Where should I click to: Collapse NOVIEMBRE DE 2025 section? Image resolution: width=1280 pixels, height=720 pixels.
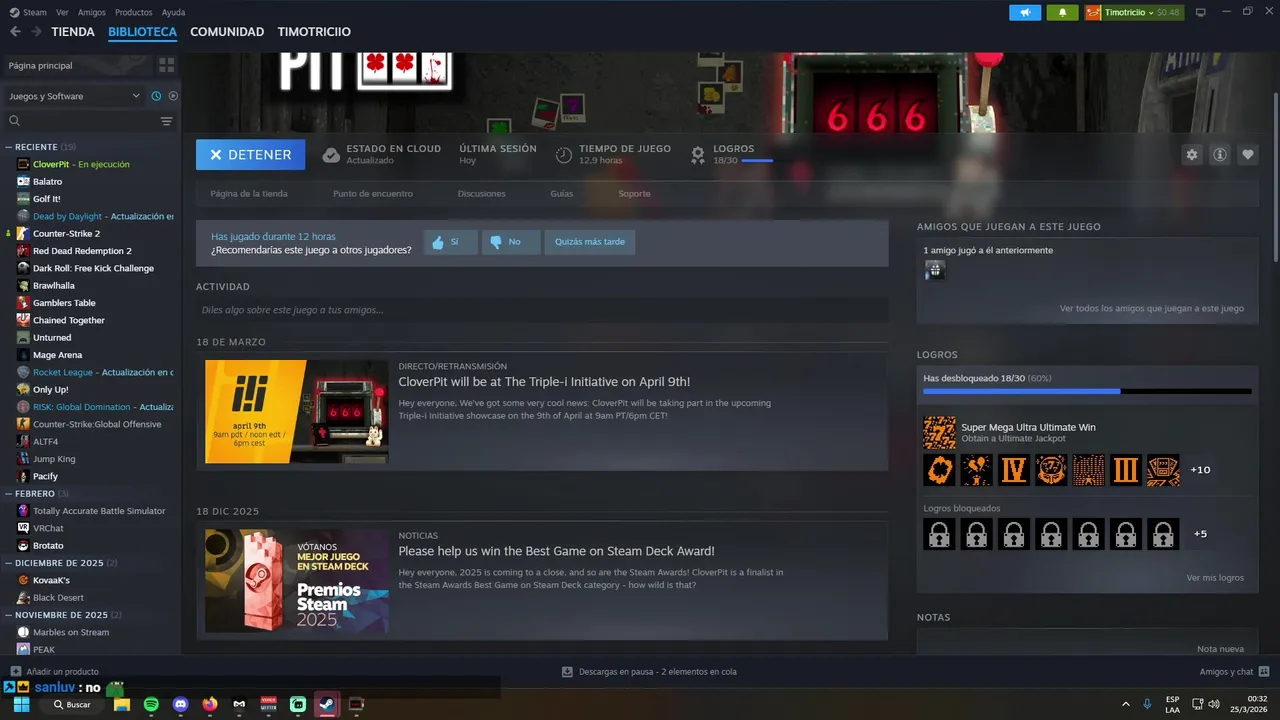8,615
